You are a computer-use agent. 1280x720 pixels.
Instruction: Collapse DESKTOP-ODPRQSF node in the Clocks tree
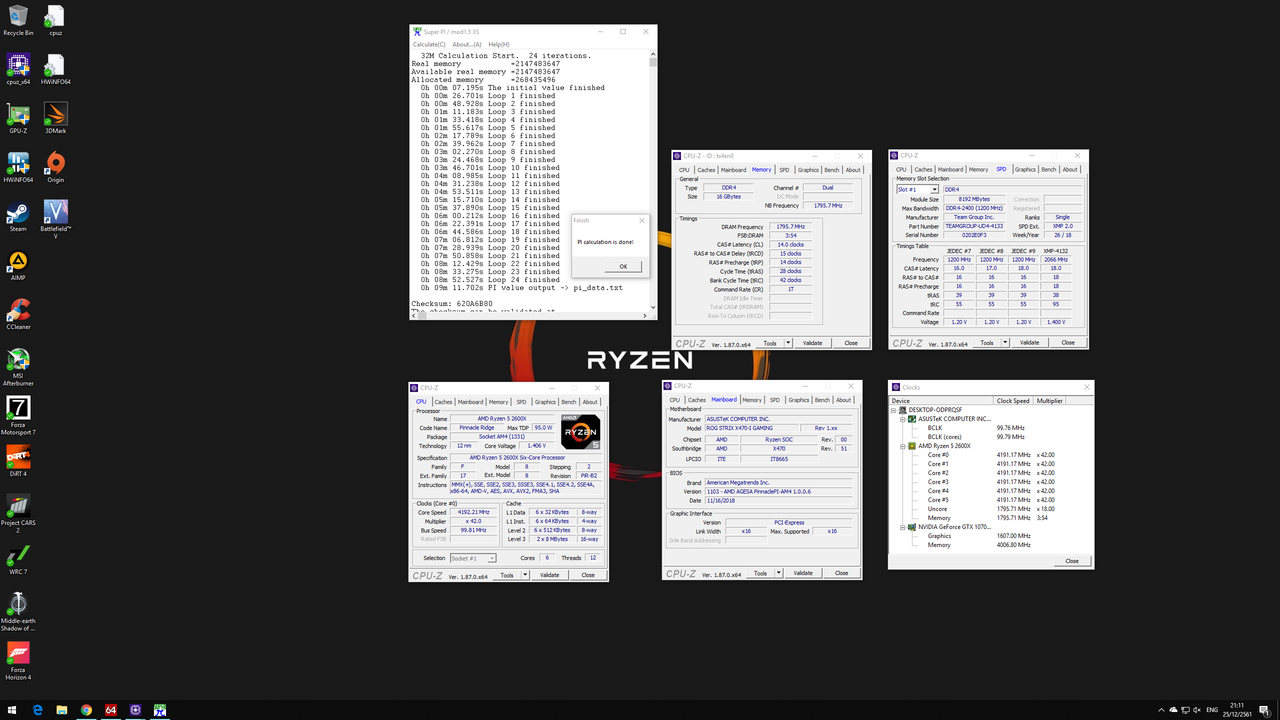[894, 410]
